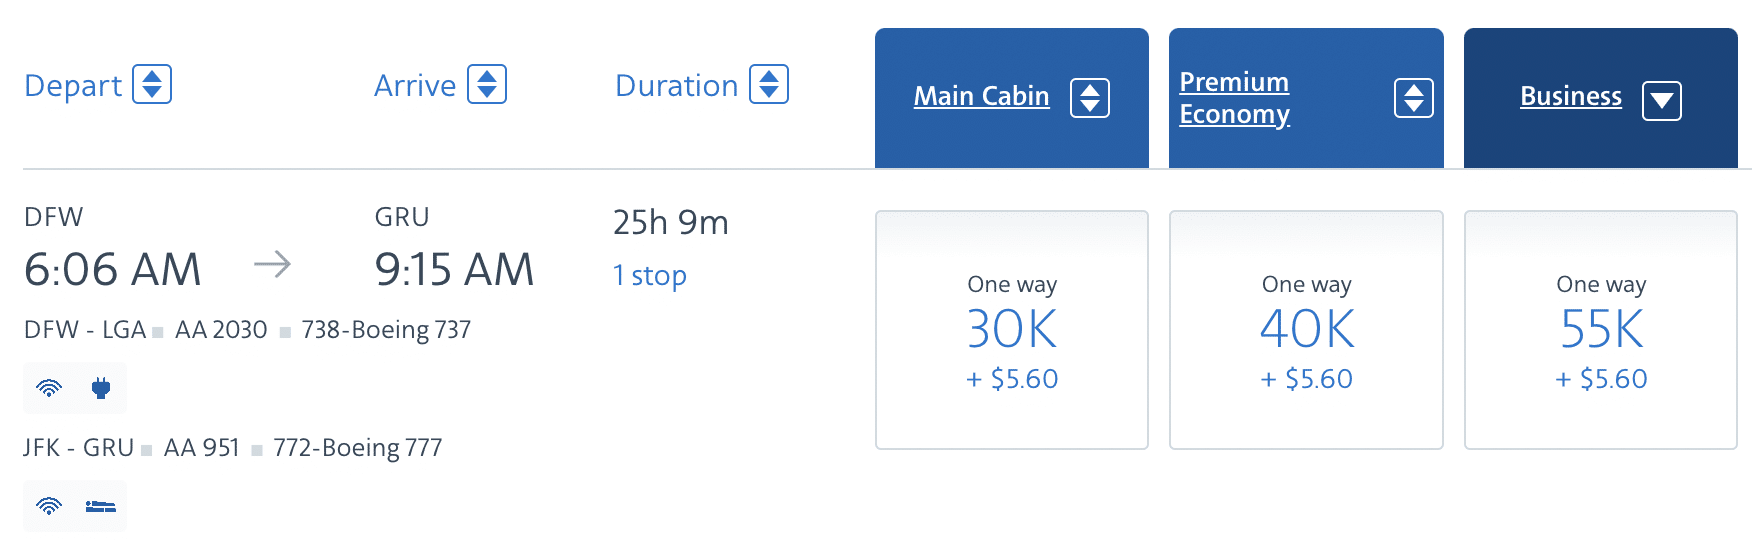Open the Main Cabin column header link

coord(981,96)
